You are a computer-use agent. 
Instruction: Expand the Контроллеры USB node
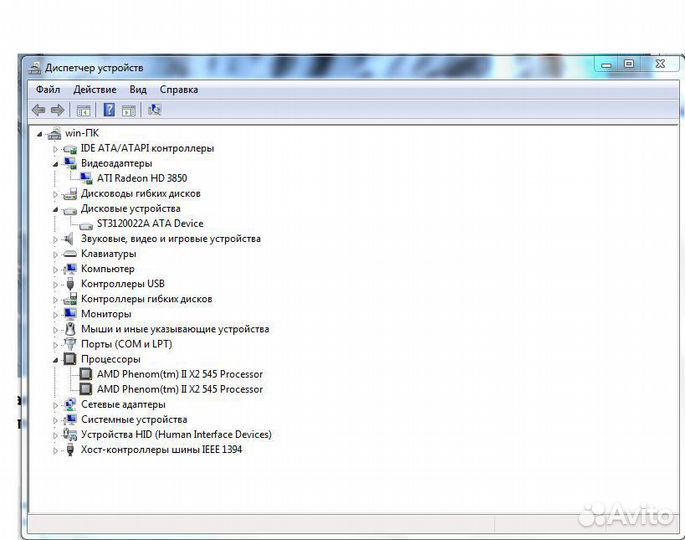56,284
